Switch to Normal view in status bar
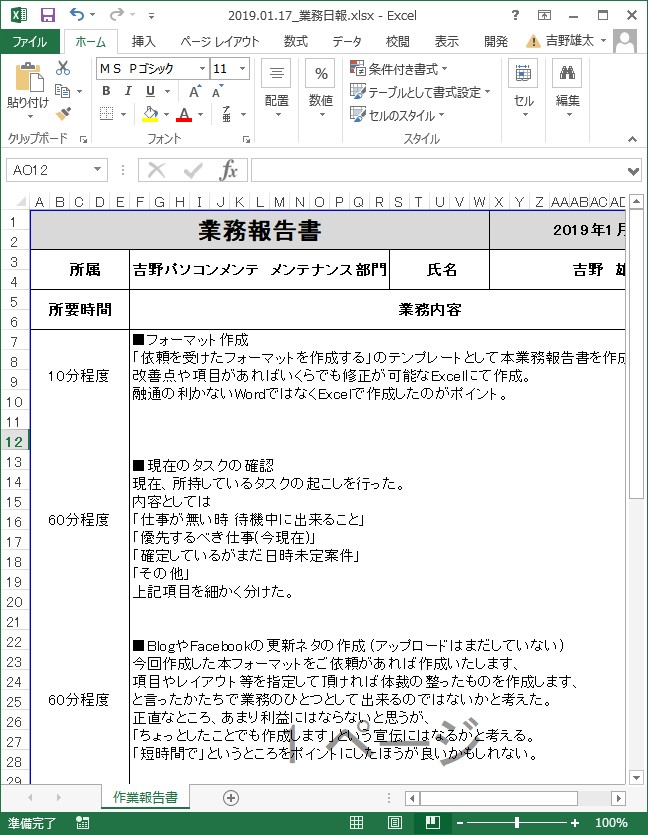Image resolution: width=648 pixels, height=835 pixels. point(356,823)
